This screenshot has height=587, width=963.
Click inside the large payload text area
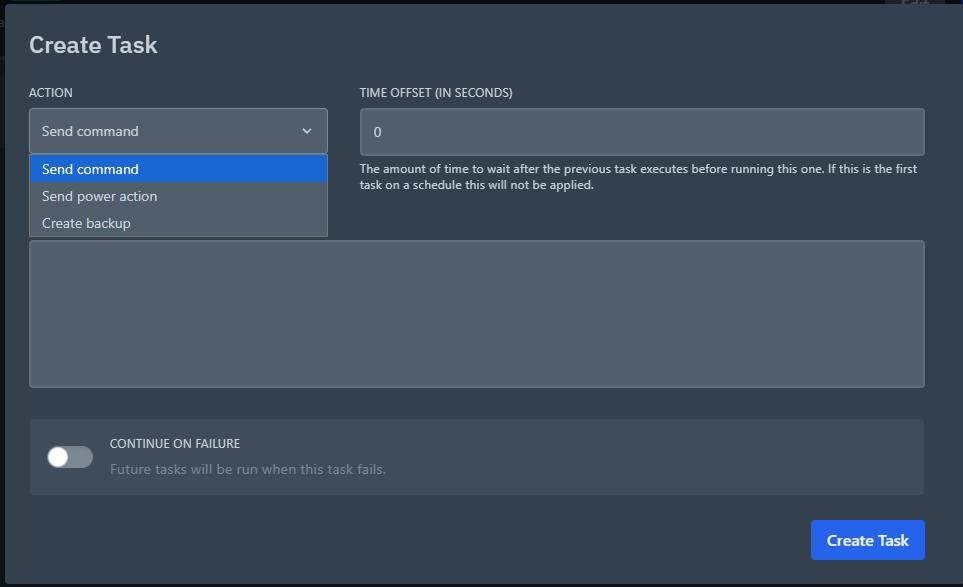coord(476,313)
